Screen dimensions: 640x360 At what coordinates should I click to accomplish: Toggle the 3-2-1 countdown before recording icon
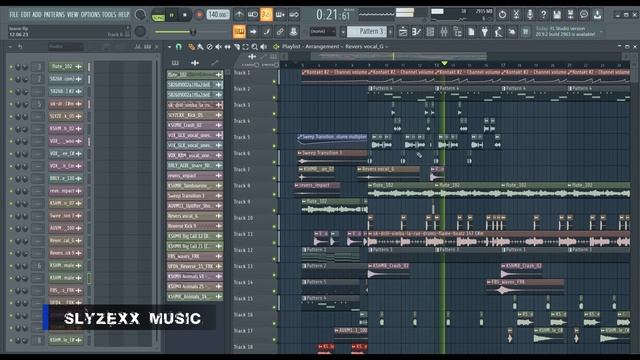(x=267, y=15)
